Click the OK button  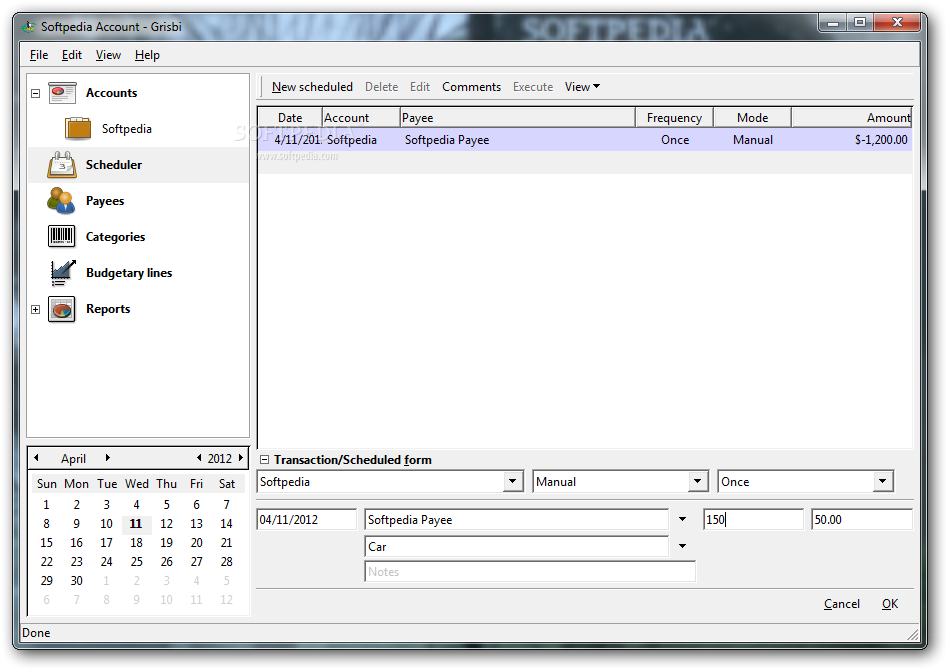(x=890, y=603)
